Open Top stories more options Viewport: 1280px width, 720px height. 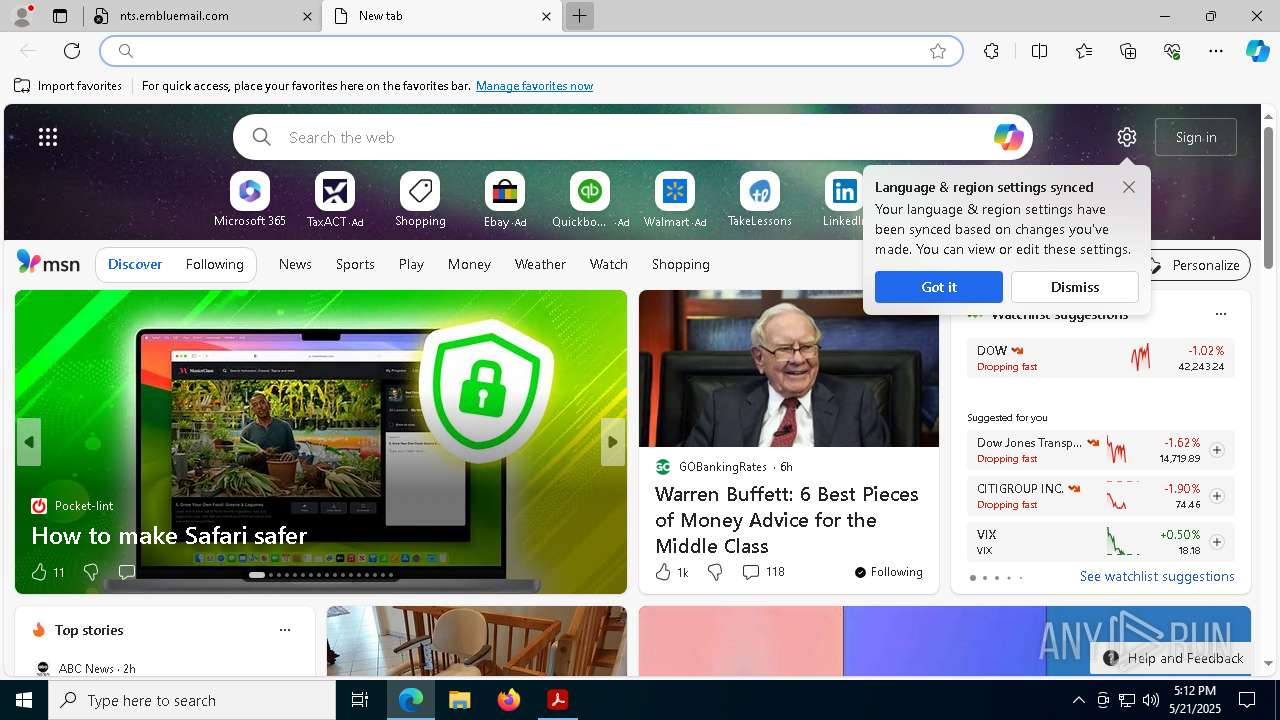coord(285,630)
